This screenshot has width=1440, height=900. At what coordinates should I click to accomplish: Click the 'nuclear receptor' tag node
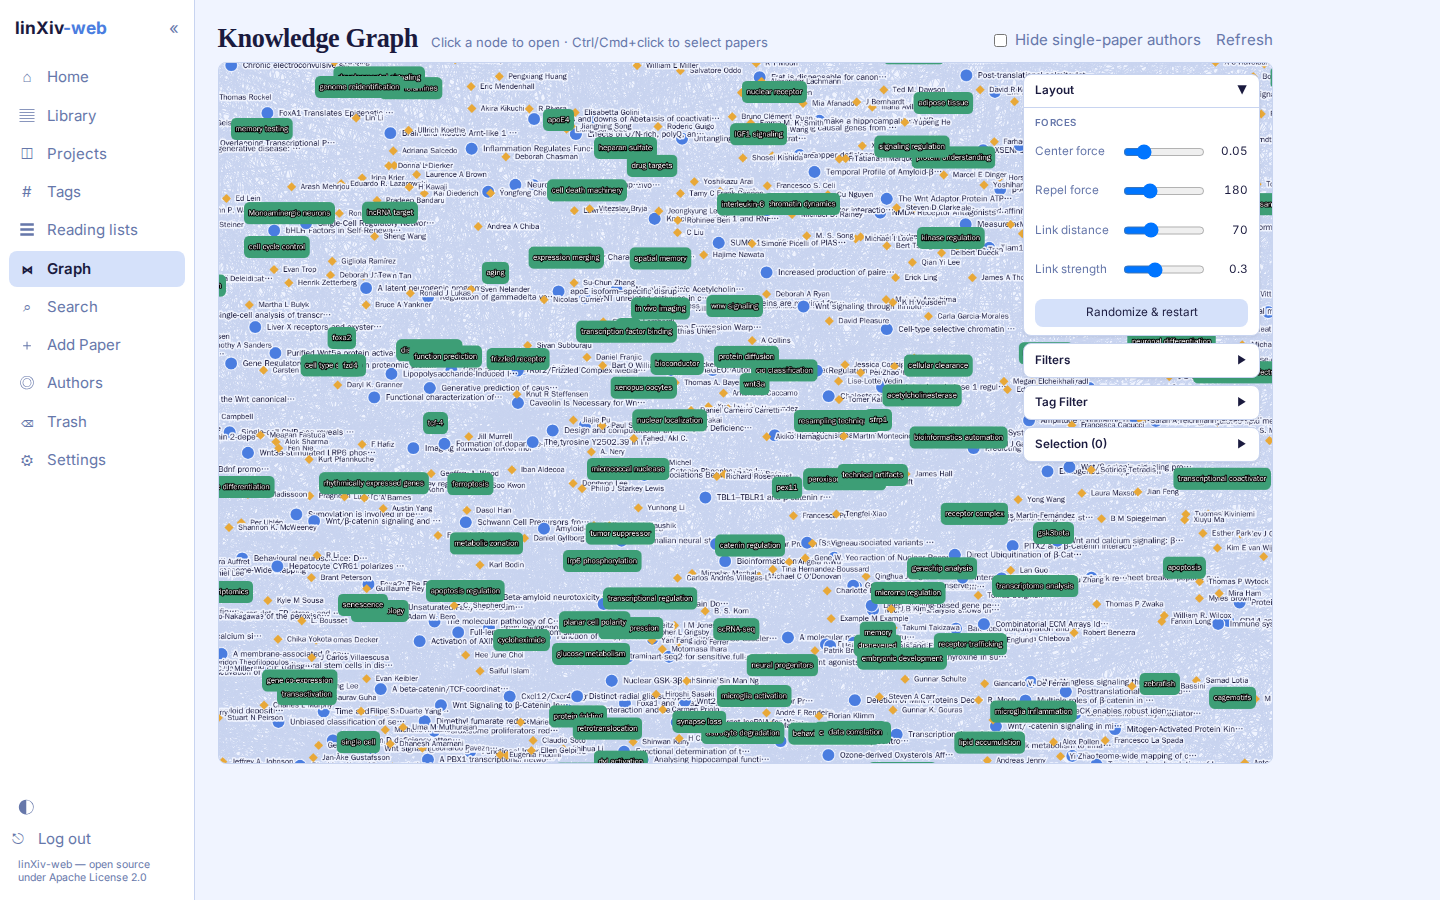click(x=774, y=92)
